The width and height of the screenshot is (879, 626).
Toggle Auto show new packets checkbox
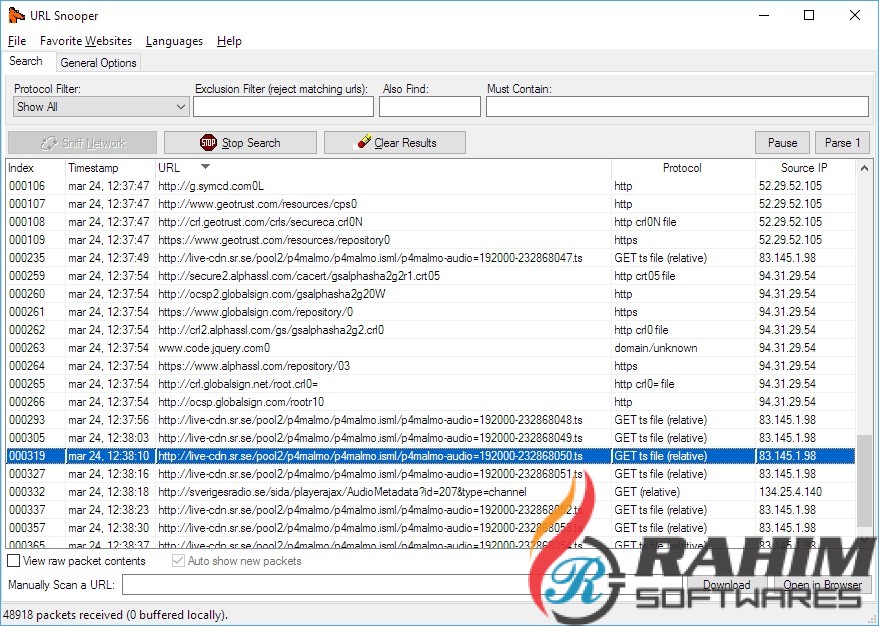(x=178, y=560)
